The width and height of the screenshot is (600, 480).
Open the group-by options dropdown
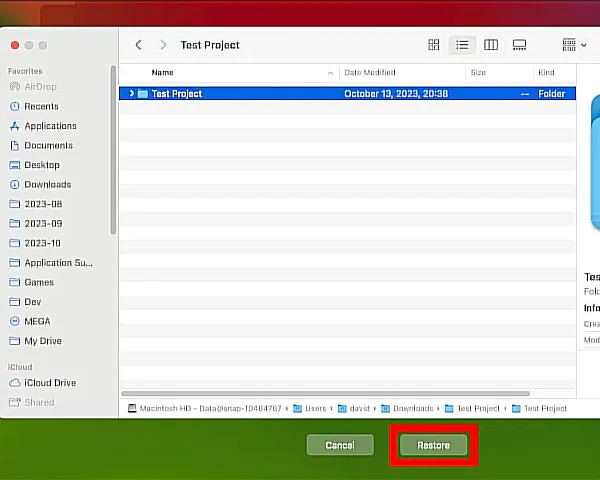pyautogui.click(x=574, y=45)
